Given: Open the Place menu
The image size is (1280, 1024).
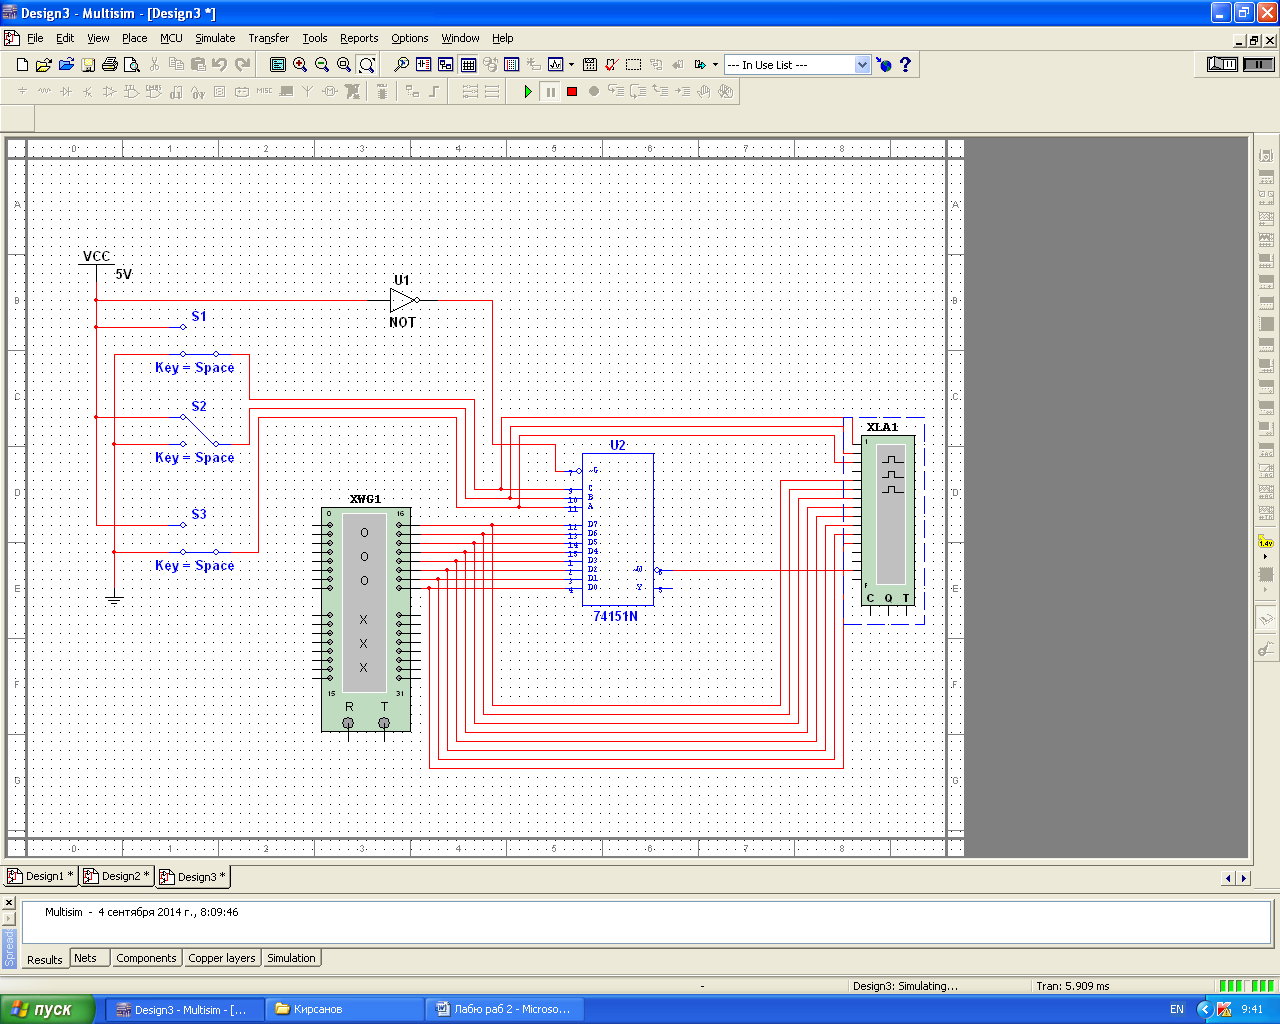Looking at the screenshot, I should click(134, 38).
